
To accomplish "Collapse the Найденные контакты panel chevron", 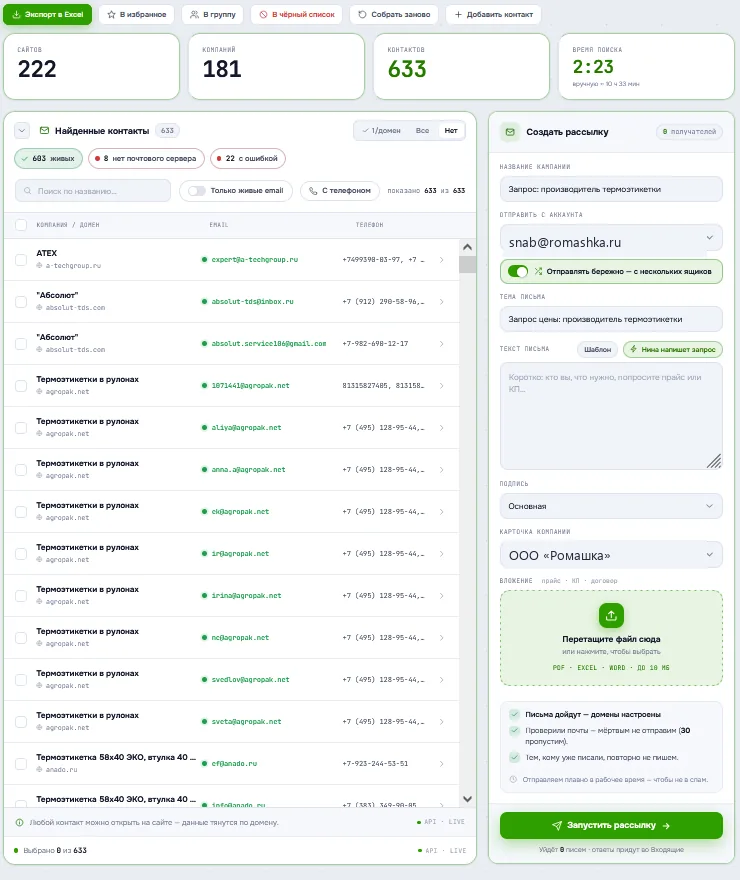I will click(21, 131).
